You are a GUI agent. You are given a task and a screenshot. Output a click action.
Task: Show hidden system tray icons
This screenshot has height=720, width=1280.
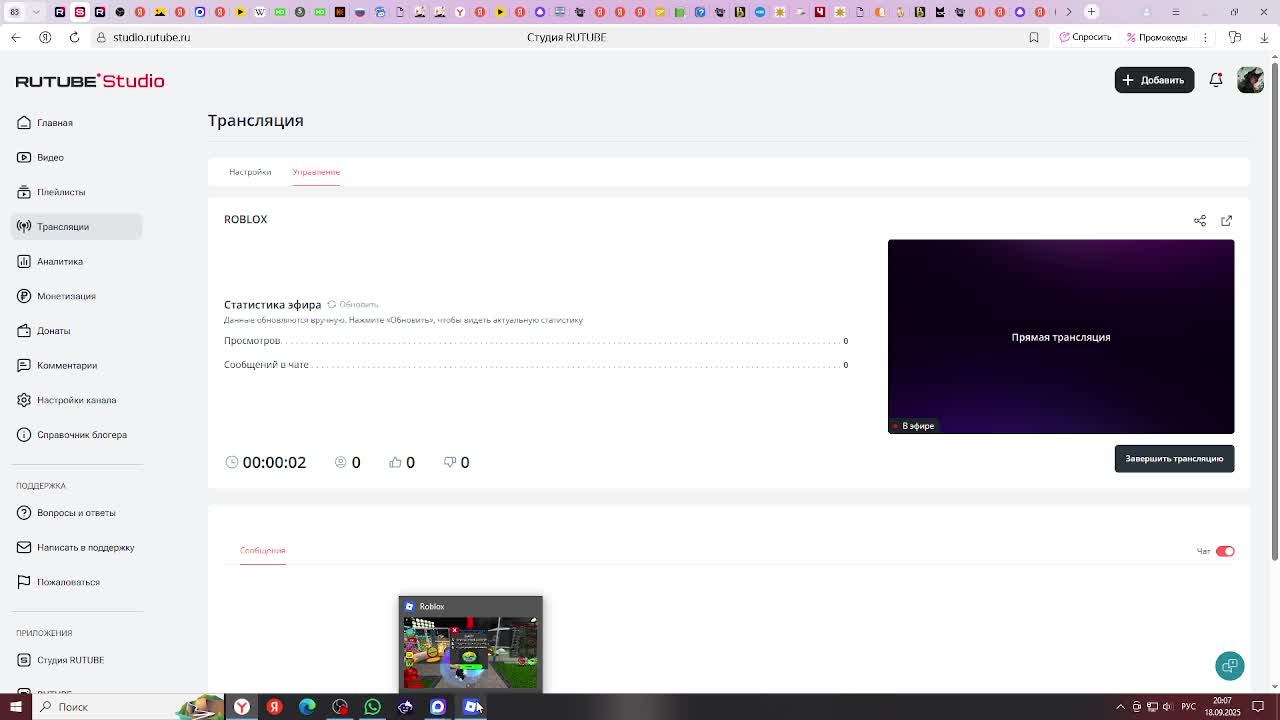pos(1120,707)
